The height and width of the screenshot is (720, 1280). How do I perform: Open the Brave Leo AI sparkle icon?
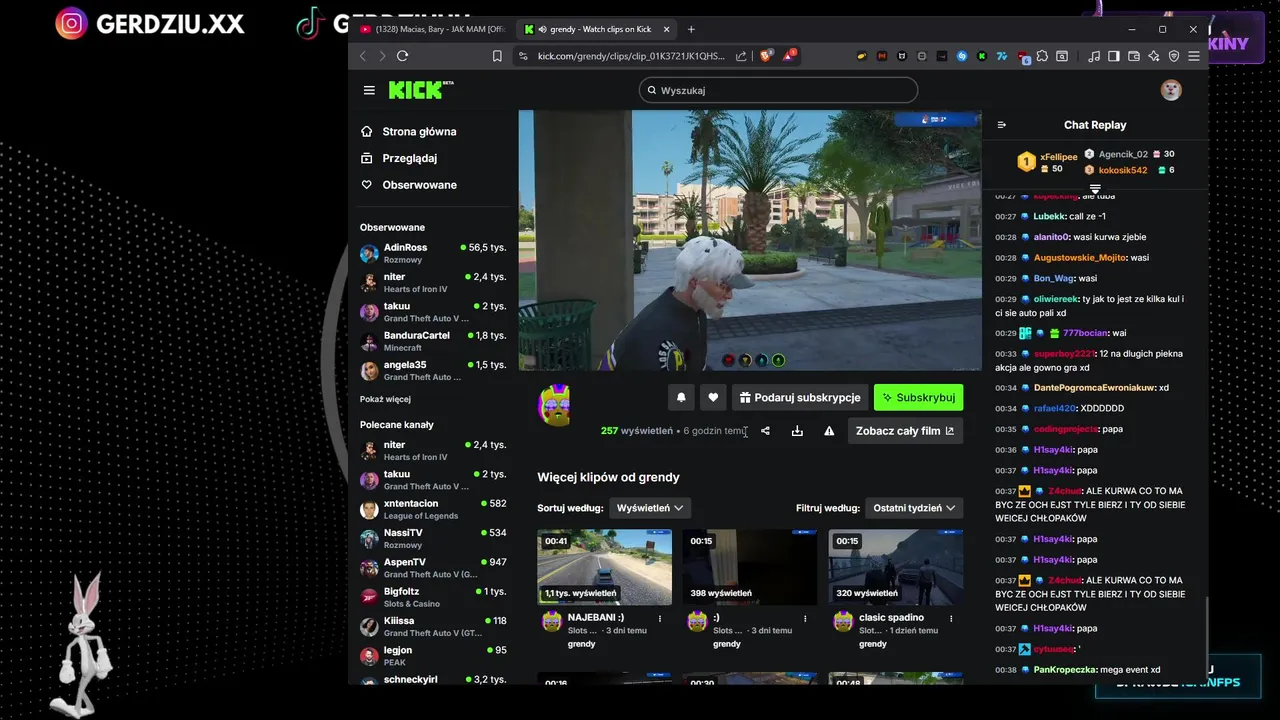pyautogui.click(x=1154, y=56)
